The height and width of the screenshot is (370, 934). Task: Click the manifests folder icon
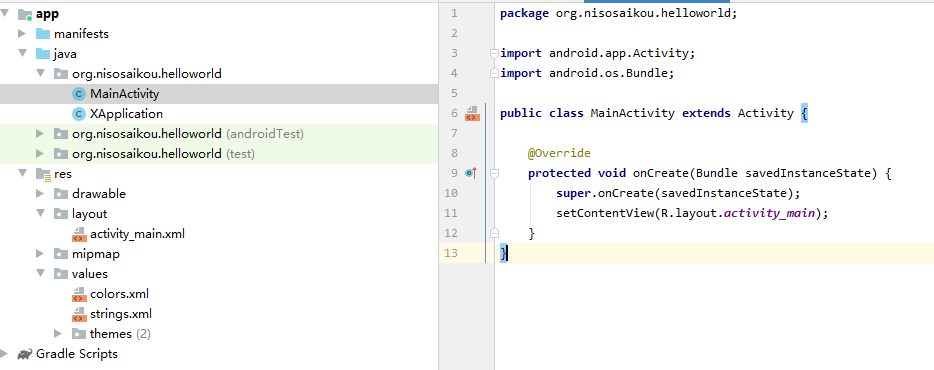click(x=43, y=33)
